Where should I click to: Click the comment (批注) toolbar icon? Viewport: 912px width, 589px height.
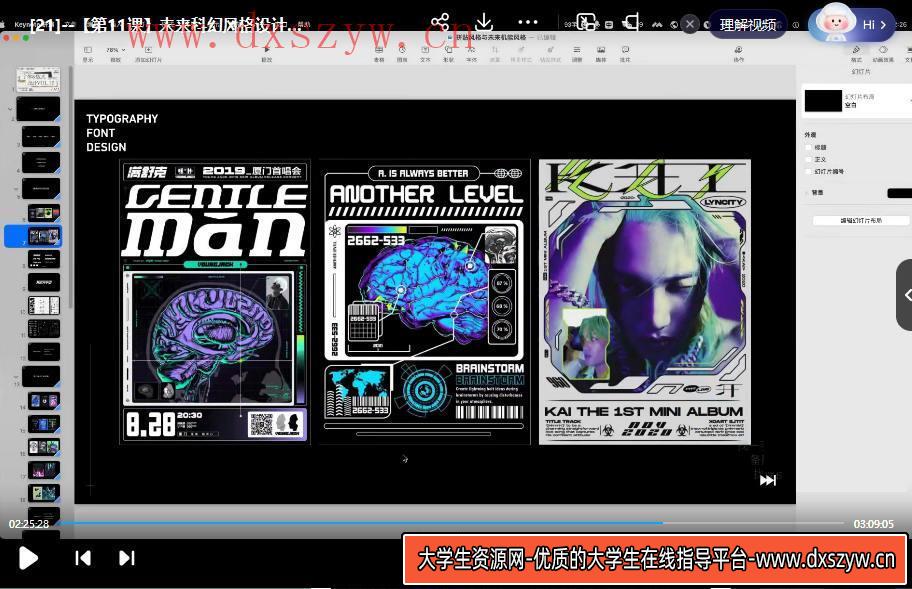coord(625,50)
